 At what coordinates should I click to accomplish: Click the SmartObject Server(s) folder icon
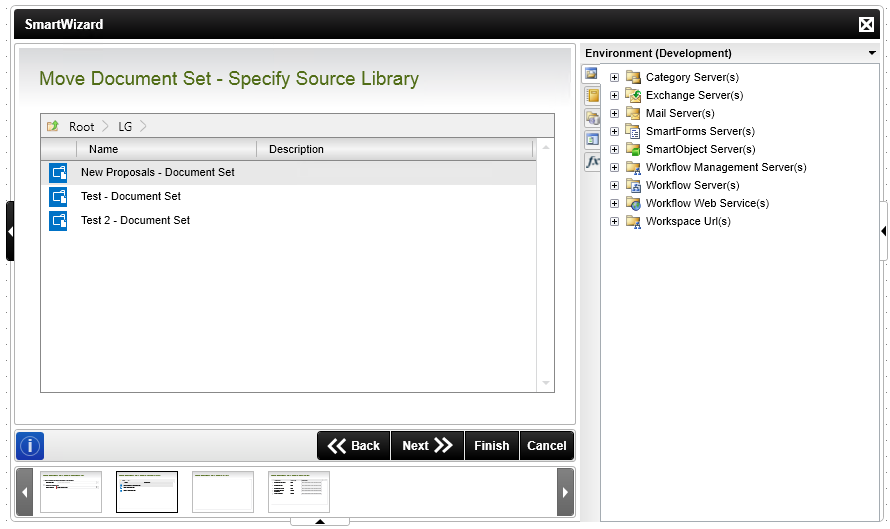(633, 149)
